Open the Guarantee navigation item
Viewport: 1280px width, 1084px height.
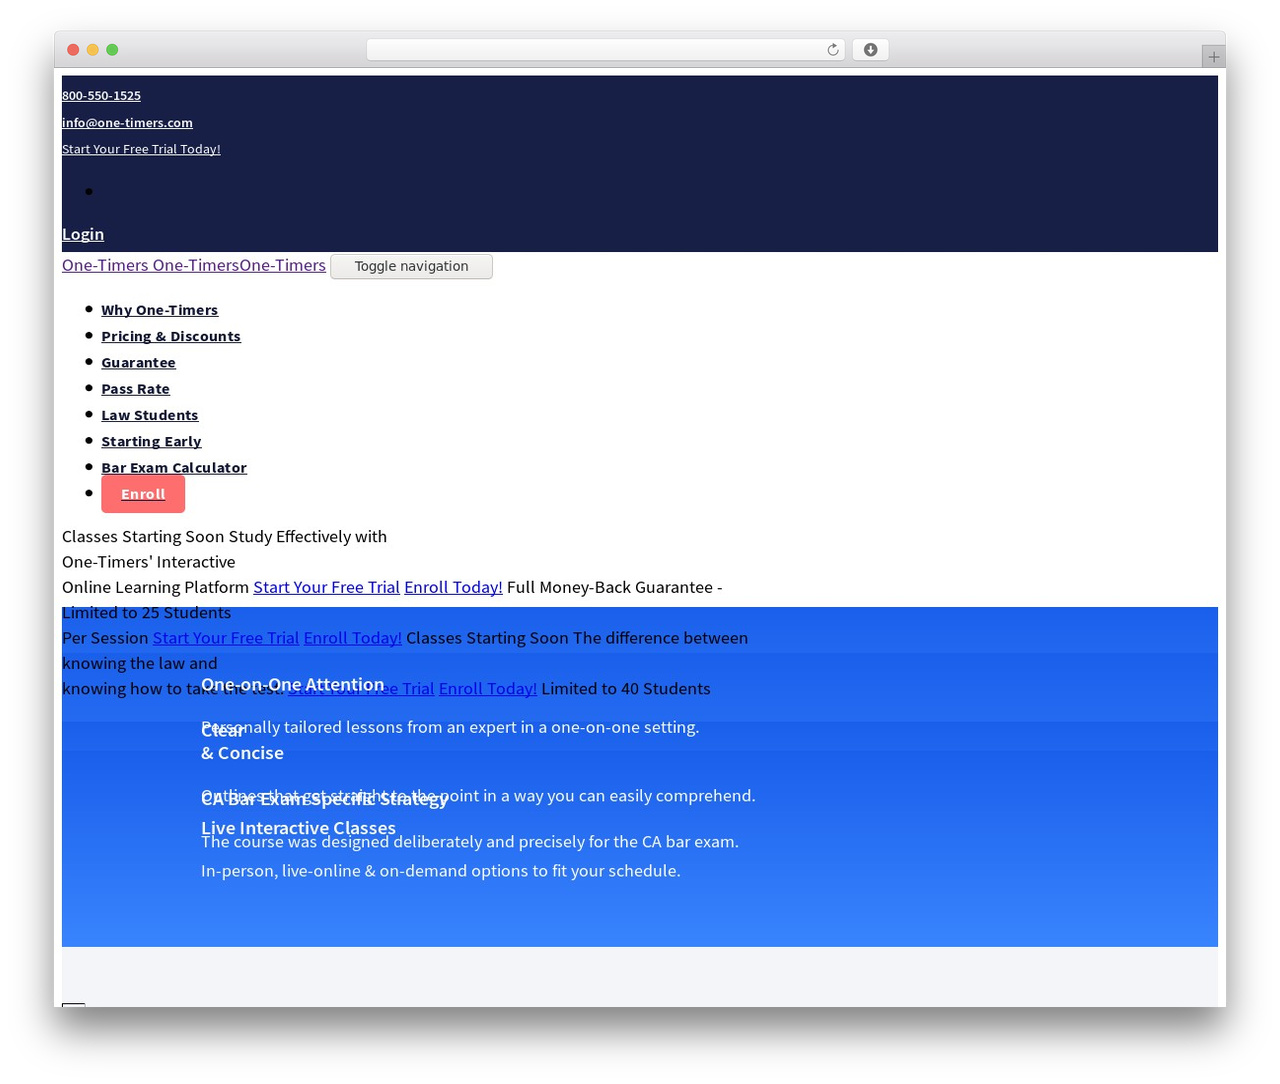click(x=138, y=362)
